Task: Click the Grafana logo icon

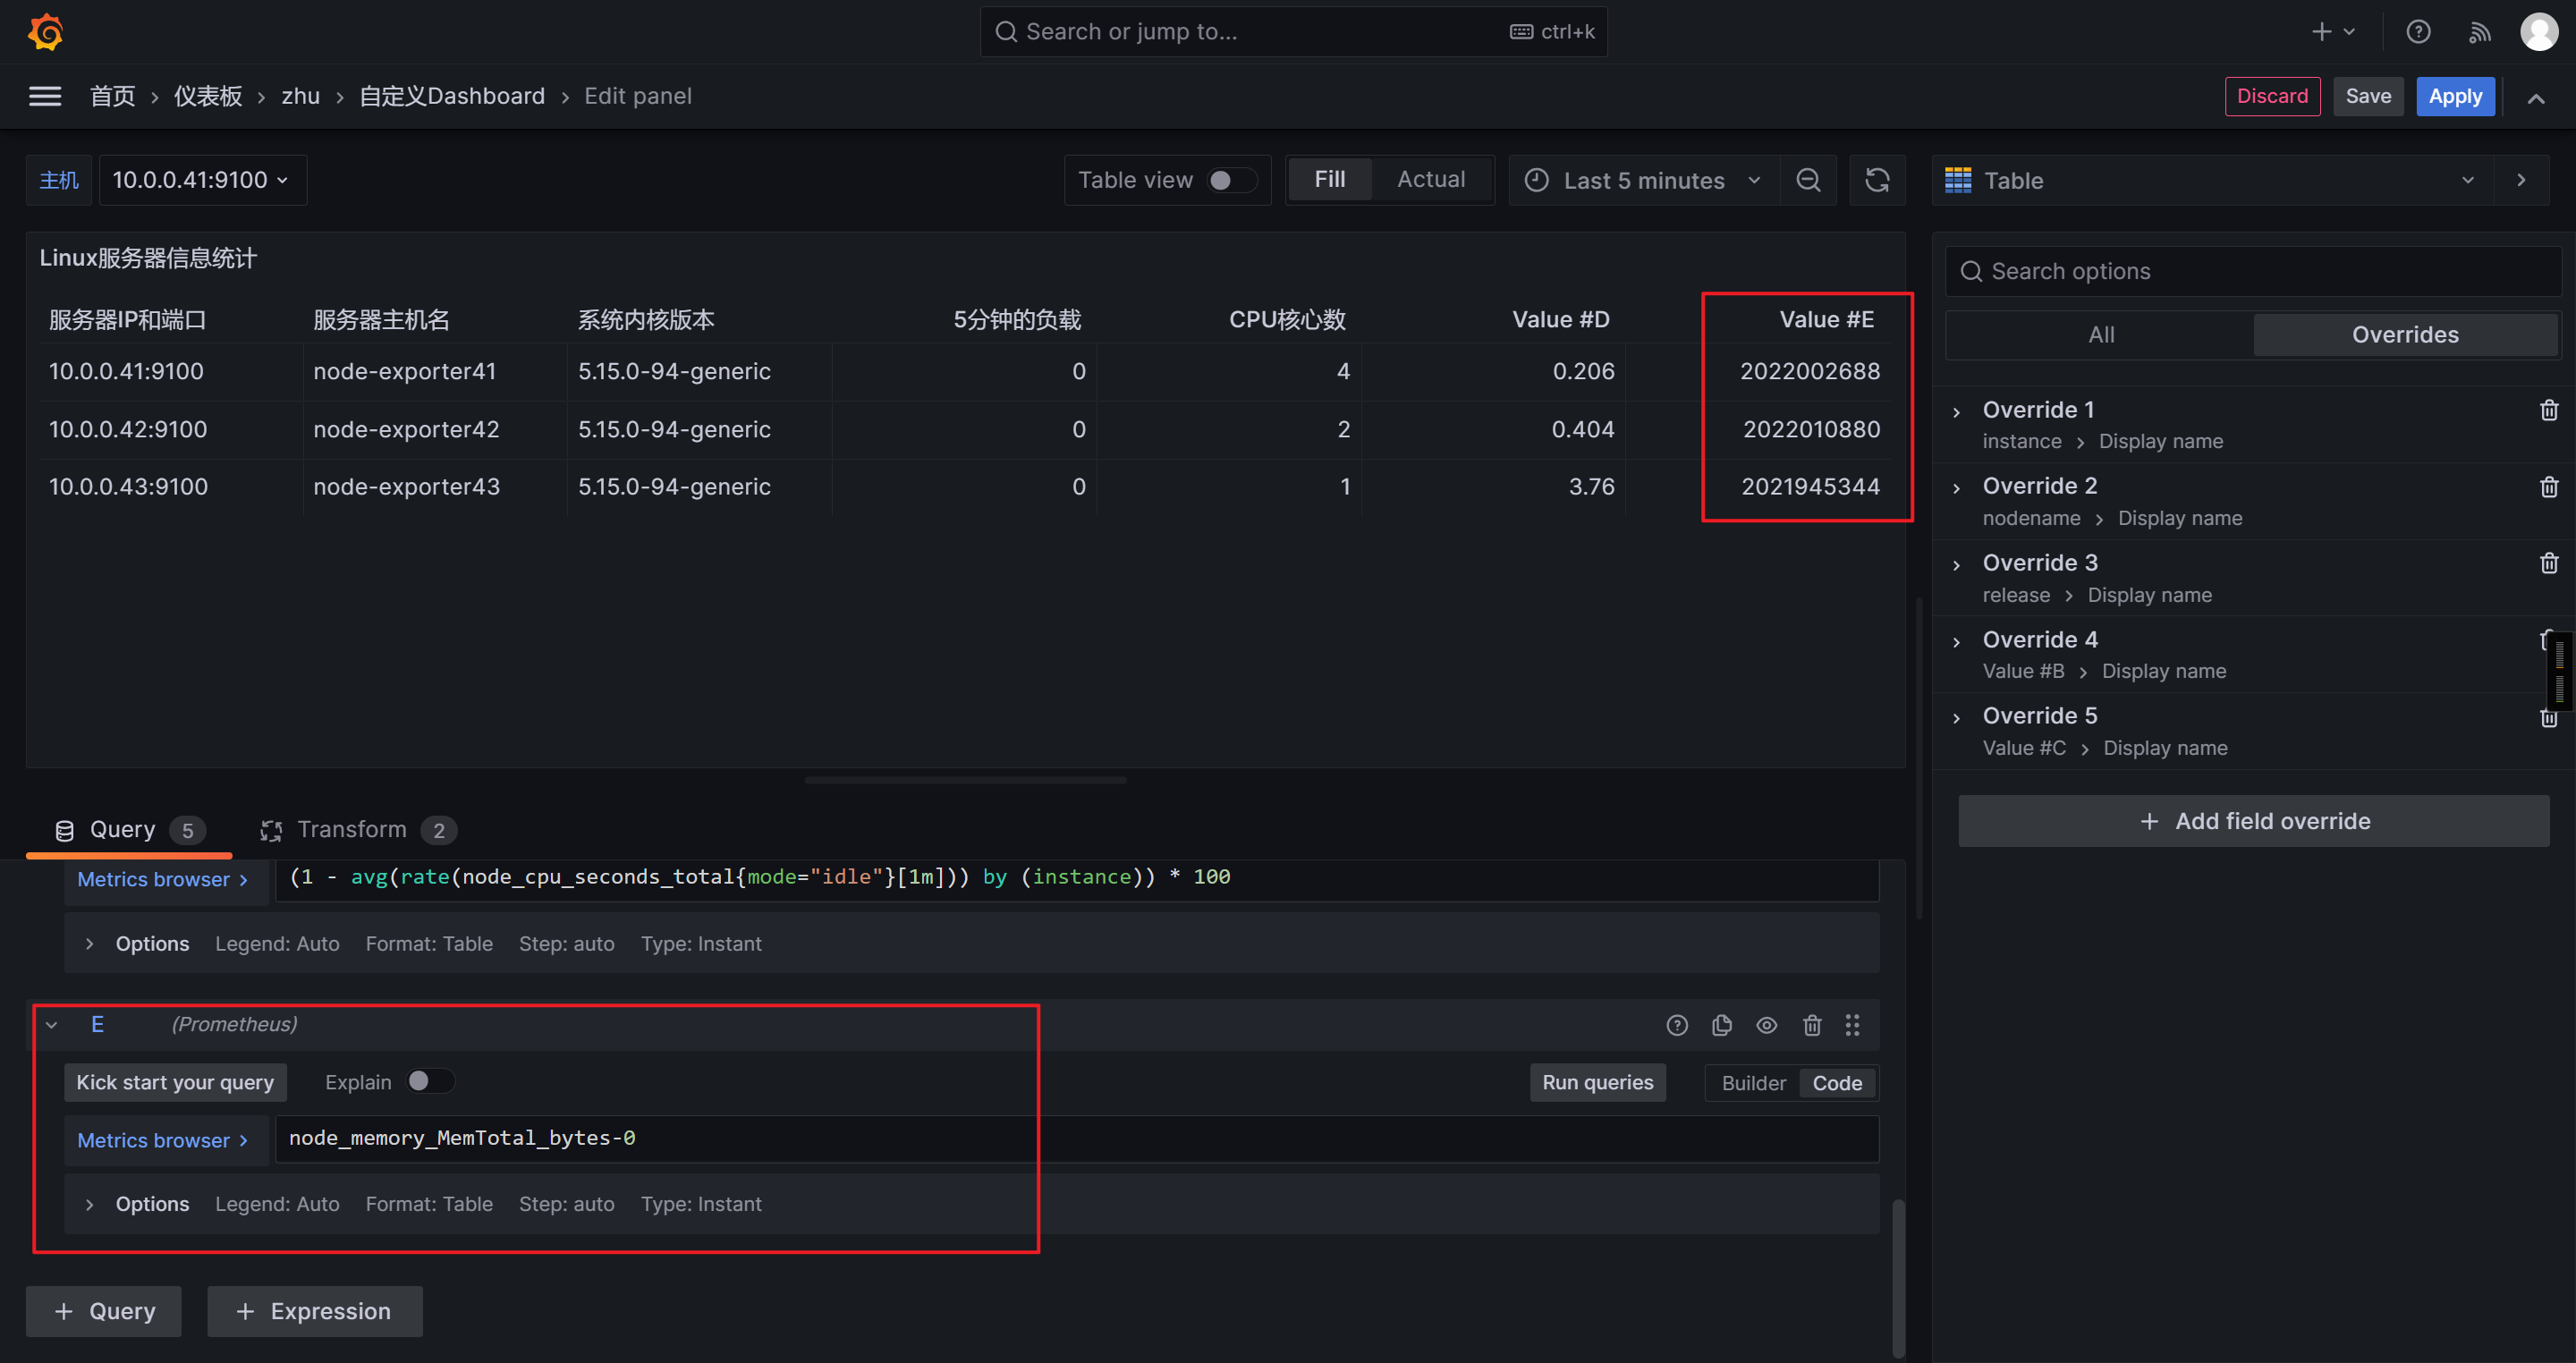Action: pyautogui.click(x=45, y=31)
